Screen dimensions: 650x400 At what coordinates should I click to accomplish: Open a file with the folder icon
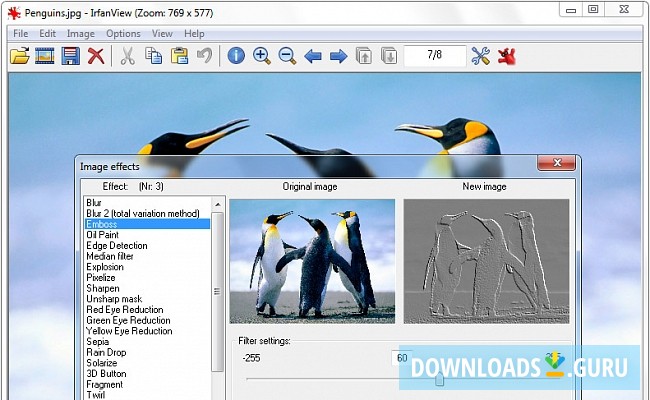[20, 56]
